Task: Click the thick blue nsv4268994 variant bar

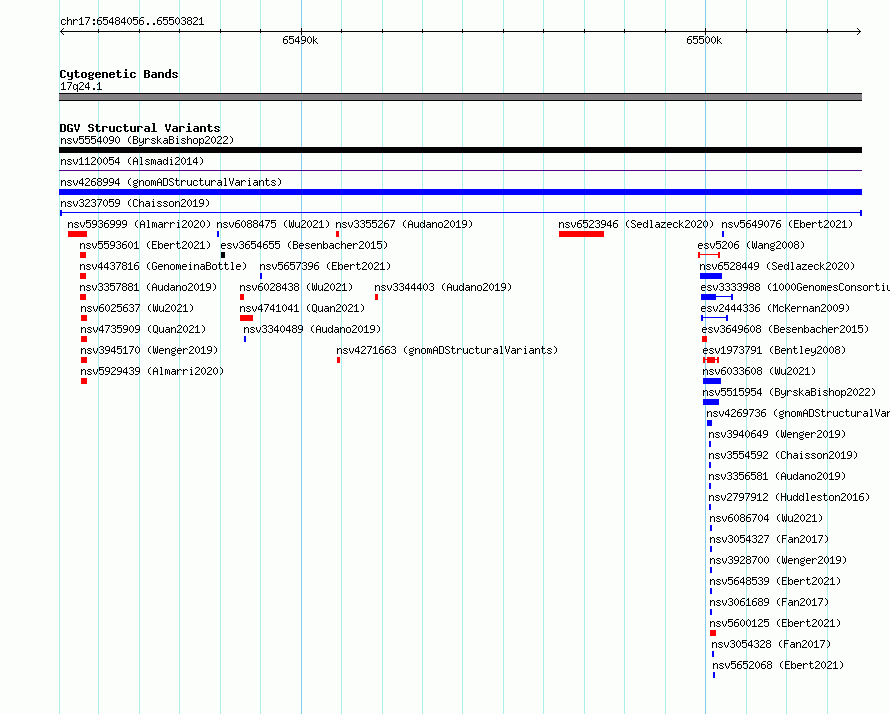Action: click(460, 192)
